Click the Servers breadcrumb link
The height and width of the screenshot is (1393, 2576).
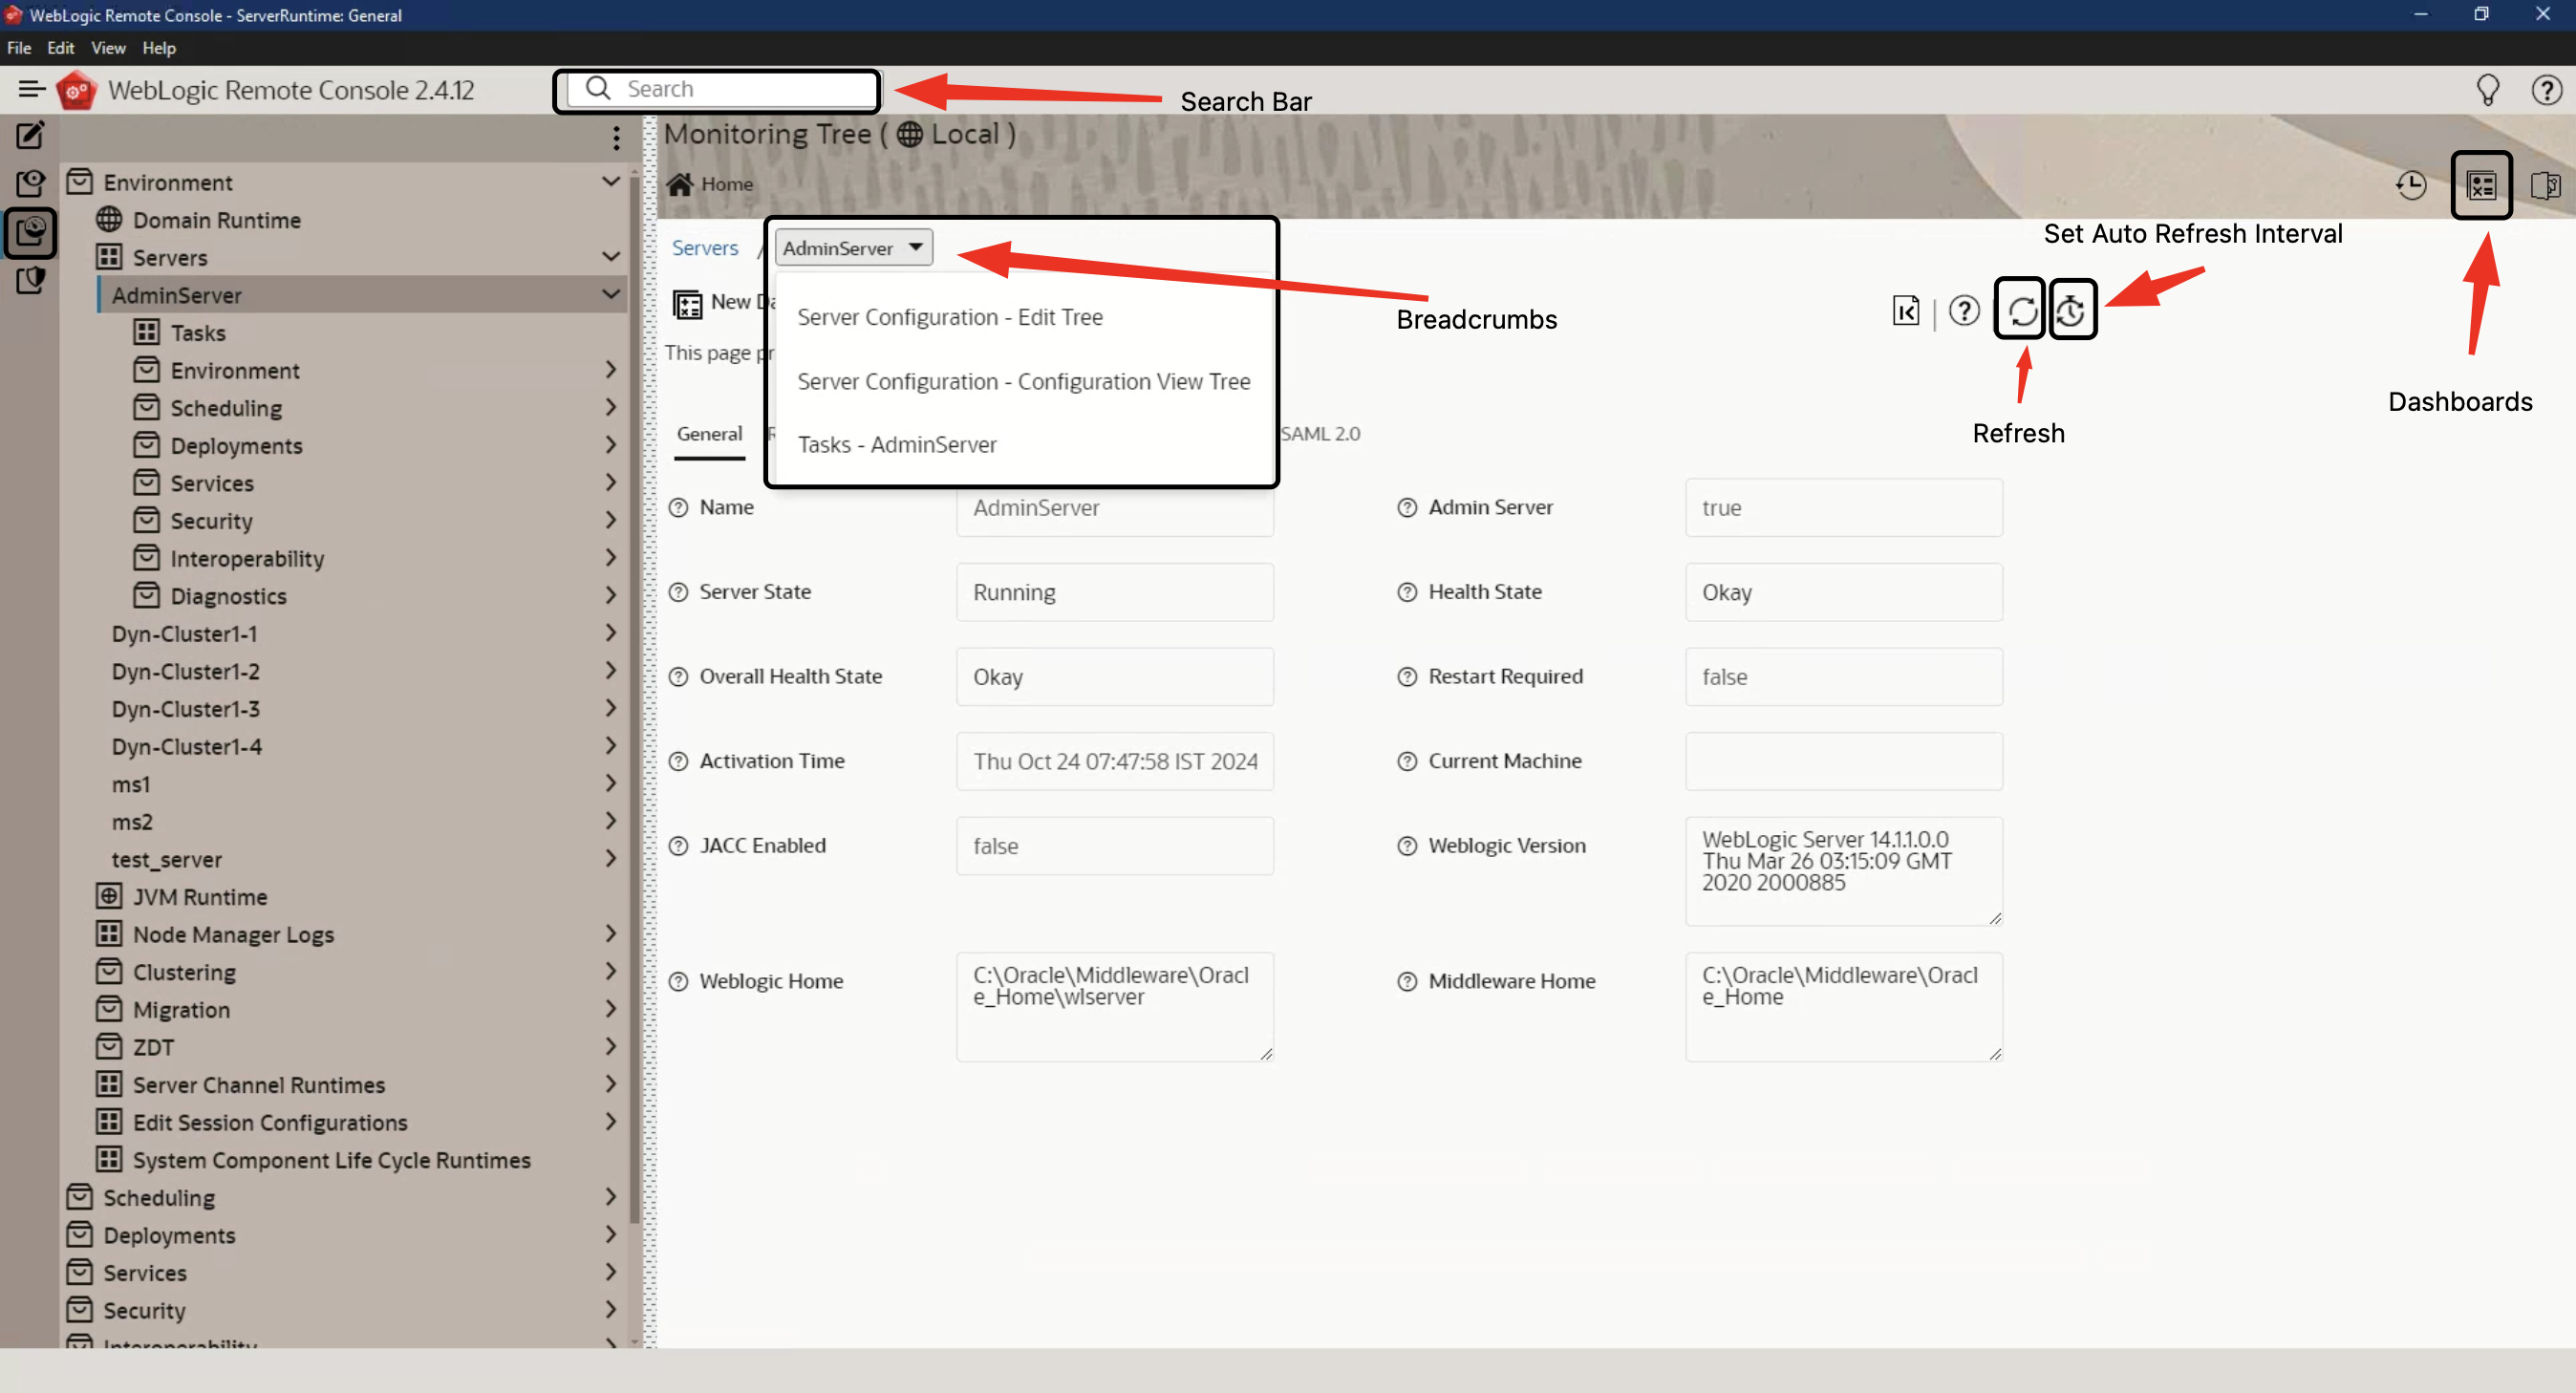[705, 247]
